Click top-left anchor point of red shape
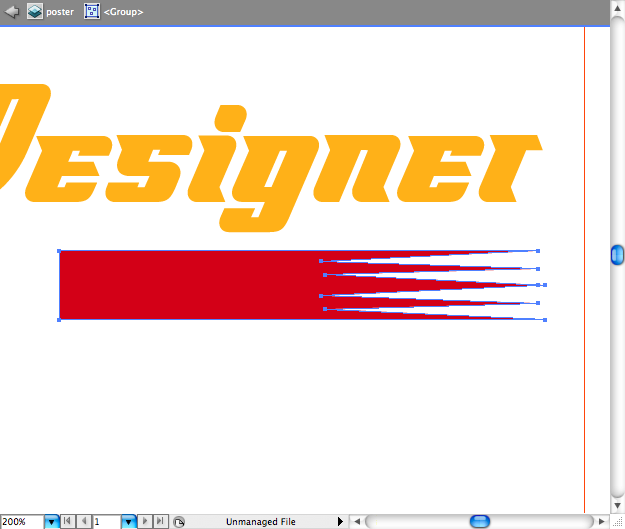625x529 pixels. coord(59,251)
